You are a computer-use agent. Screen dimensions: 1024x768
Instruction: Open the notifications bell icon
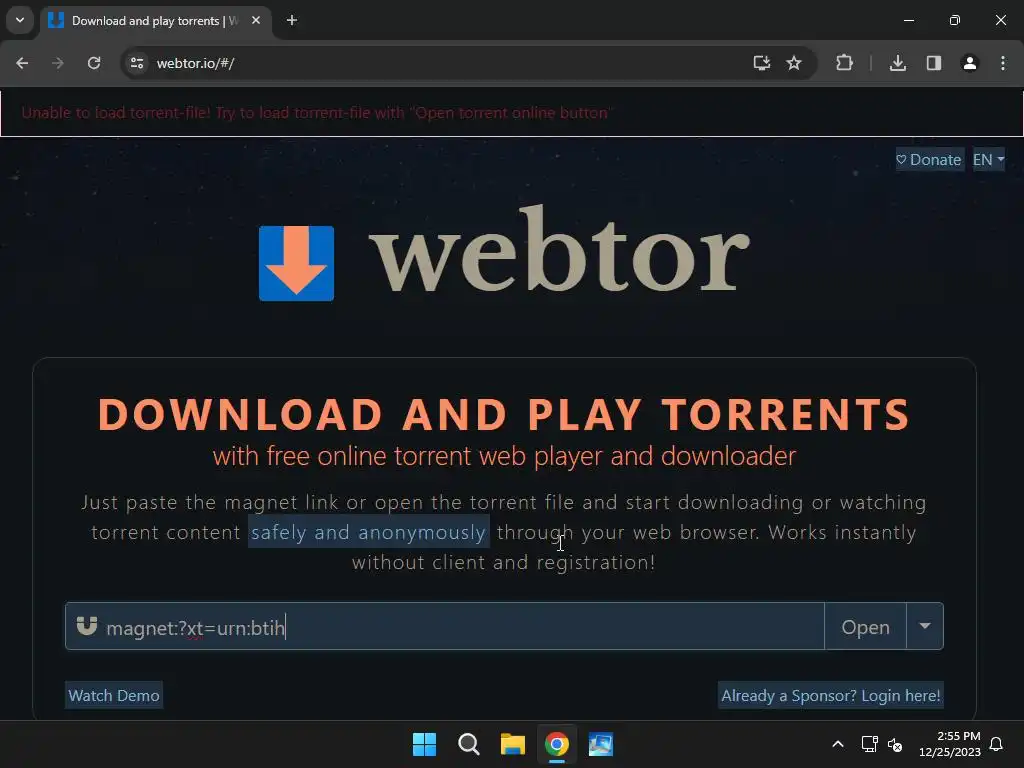[997, 744]
